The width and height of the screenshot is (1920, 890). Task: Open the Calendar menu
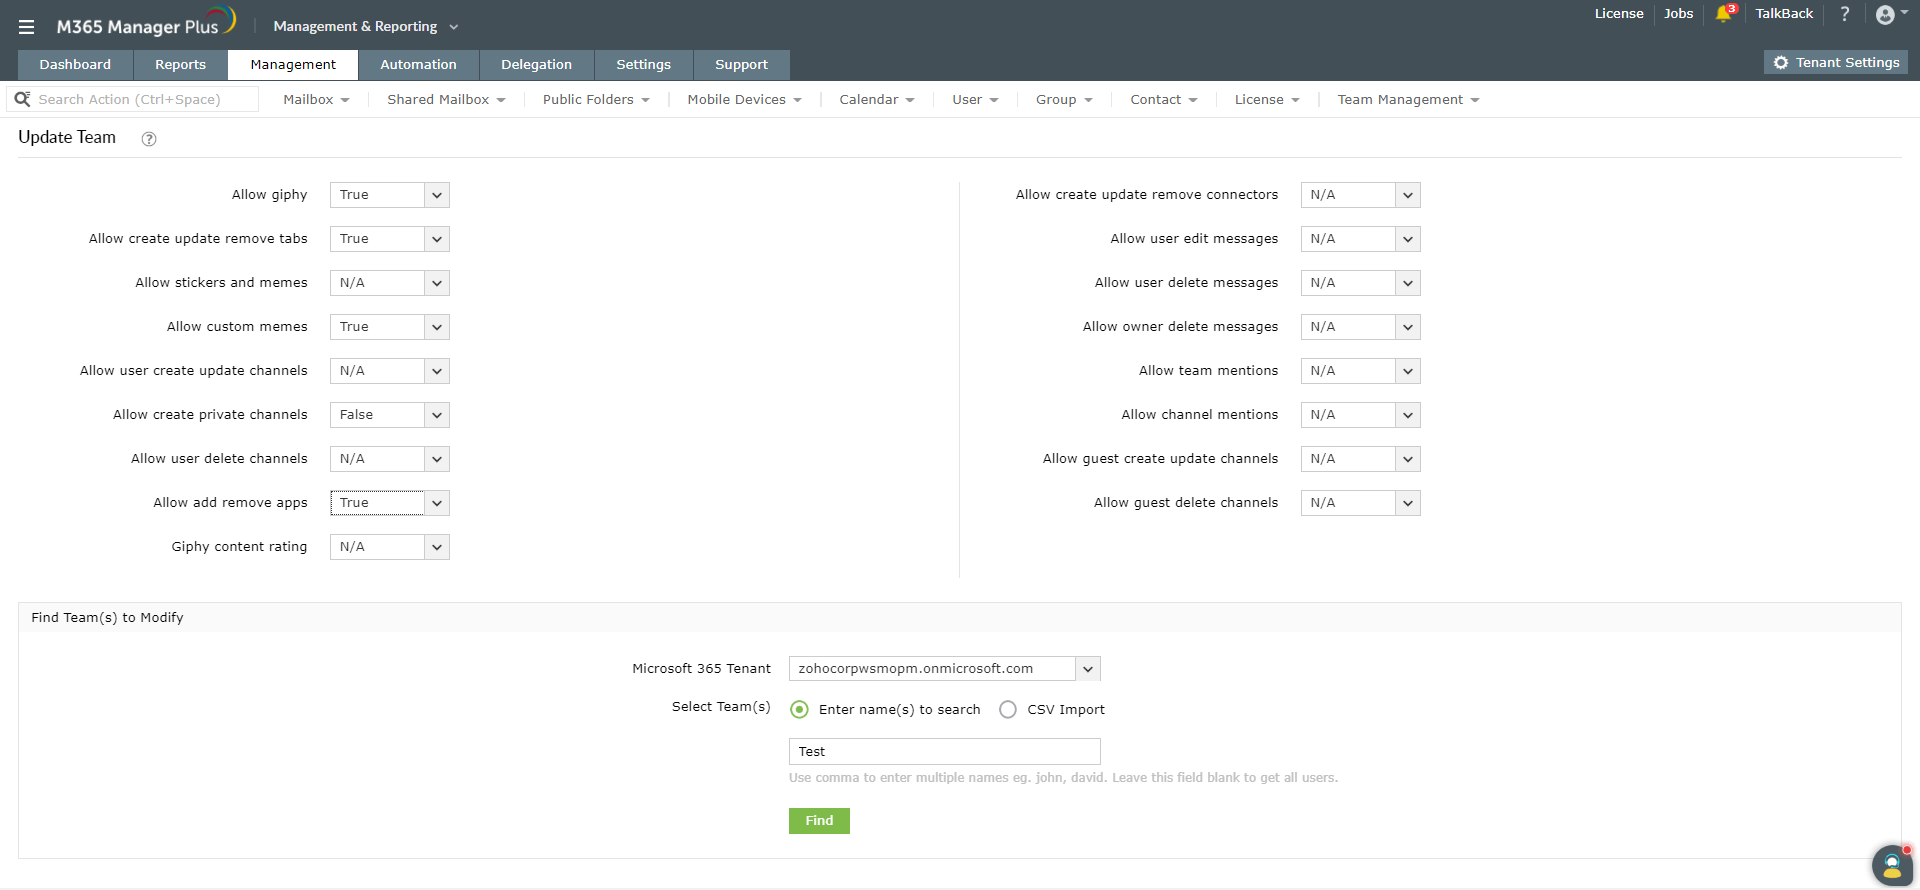[876, 100]
